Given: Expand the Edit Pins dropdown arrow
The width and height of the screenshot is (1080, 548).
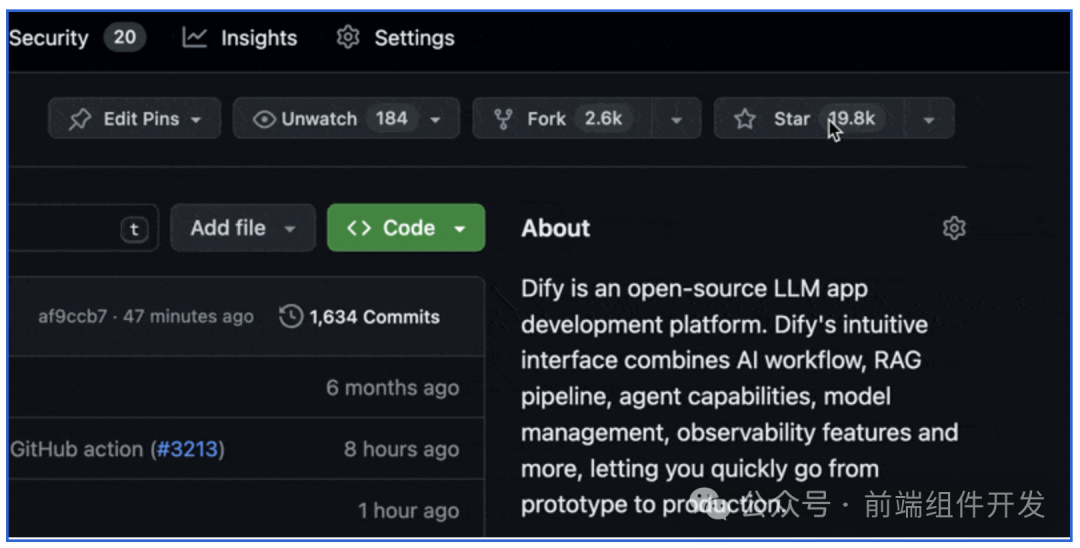Looking at the screenshot, I should coord(196,120).
